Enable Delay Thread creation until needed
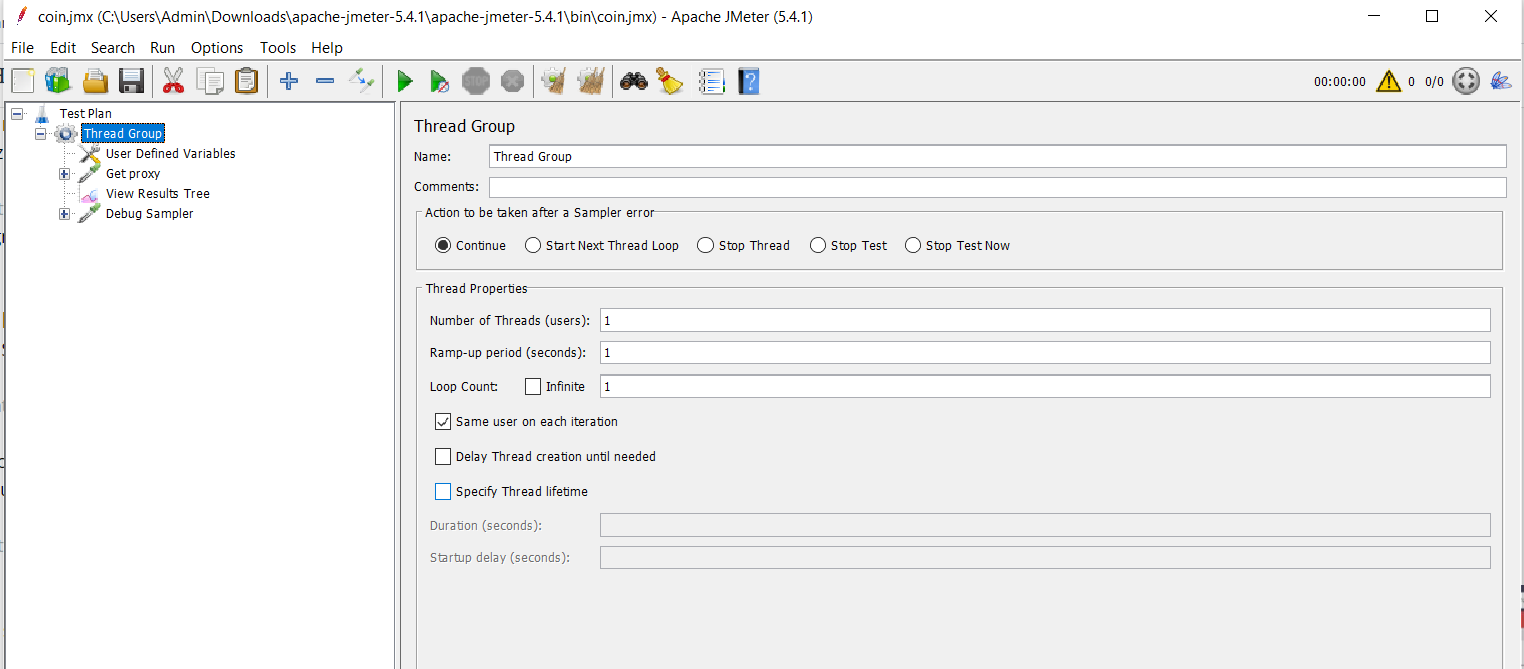 click(443, 456)
